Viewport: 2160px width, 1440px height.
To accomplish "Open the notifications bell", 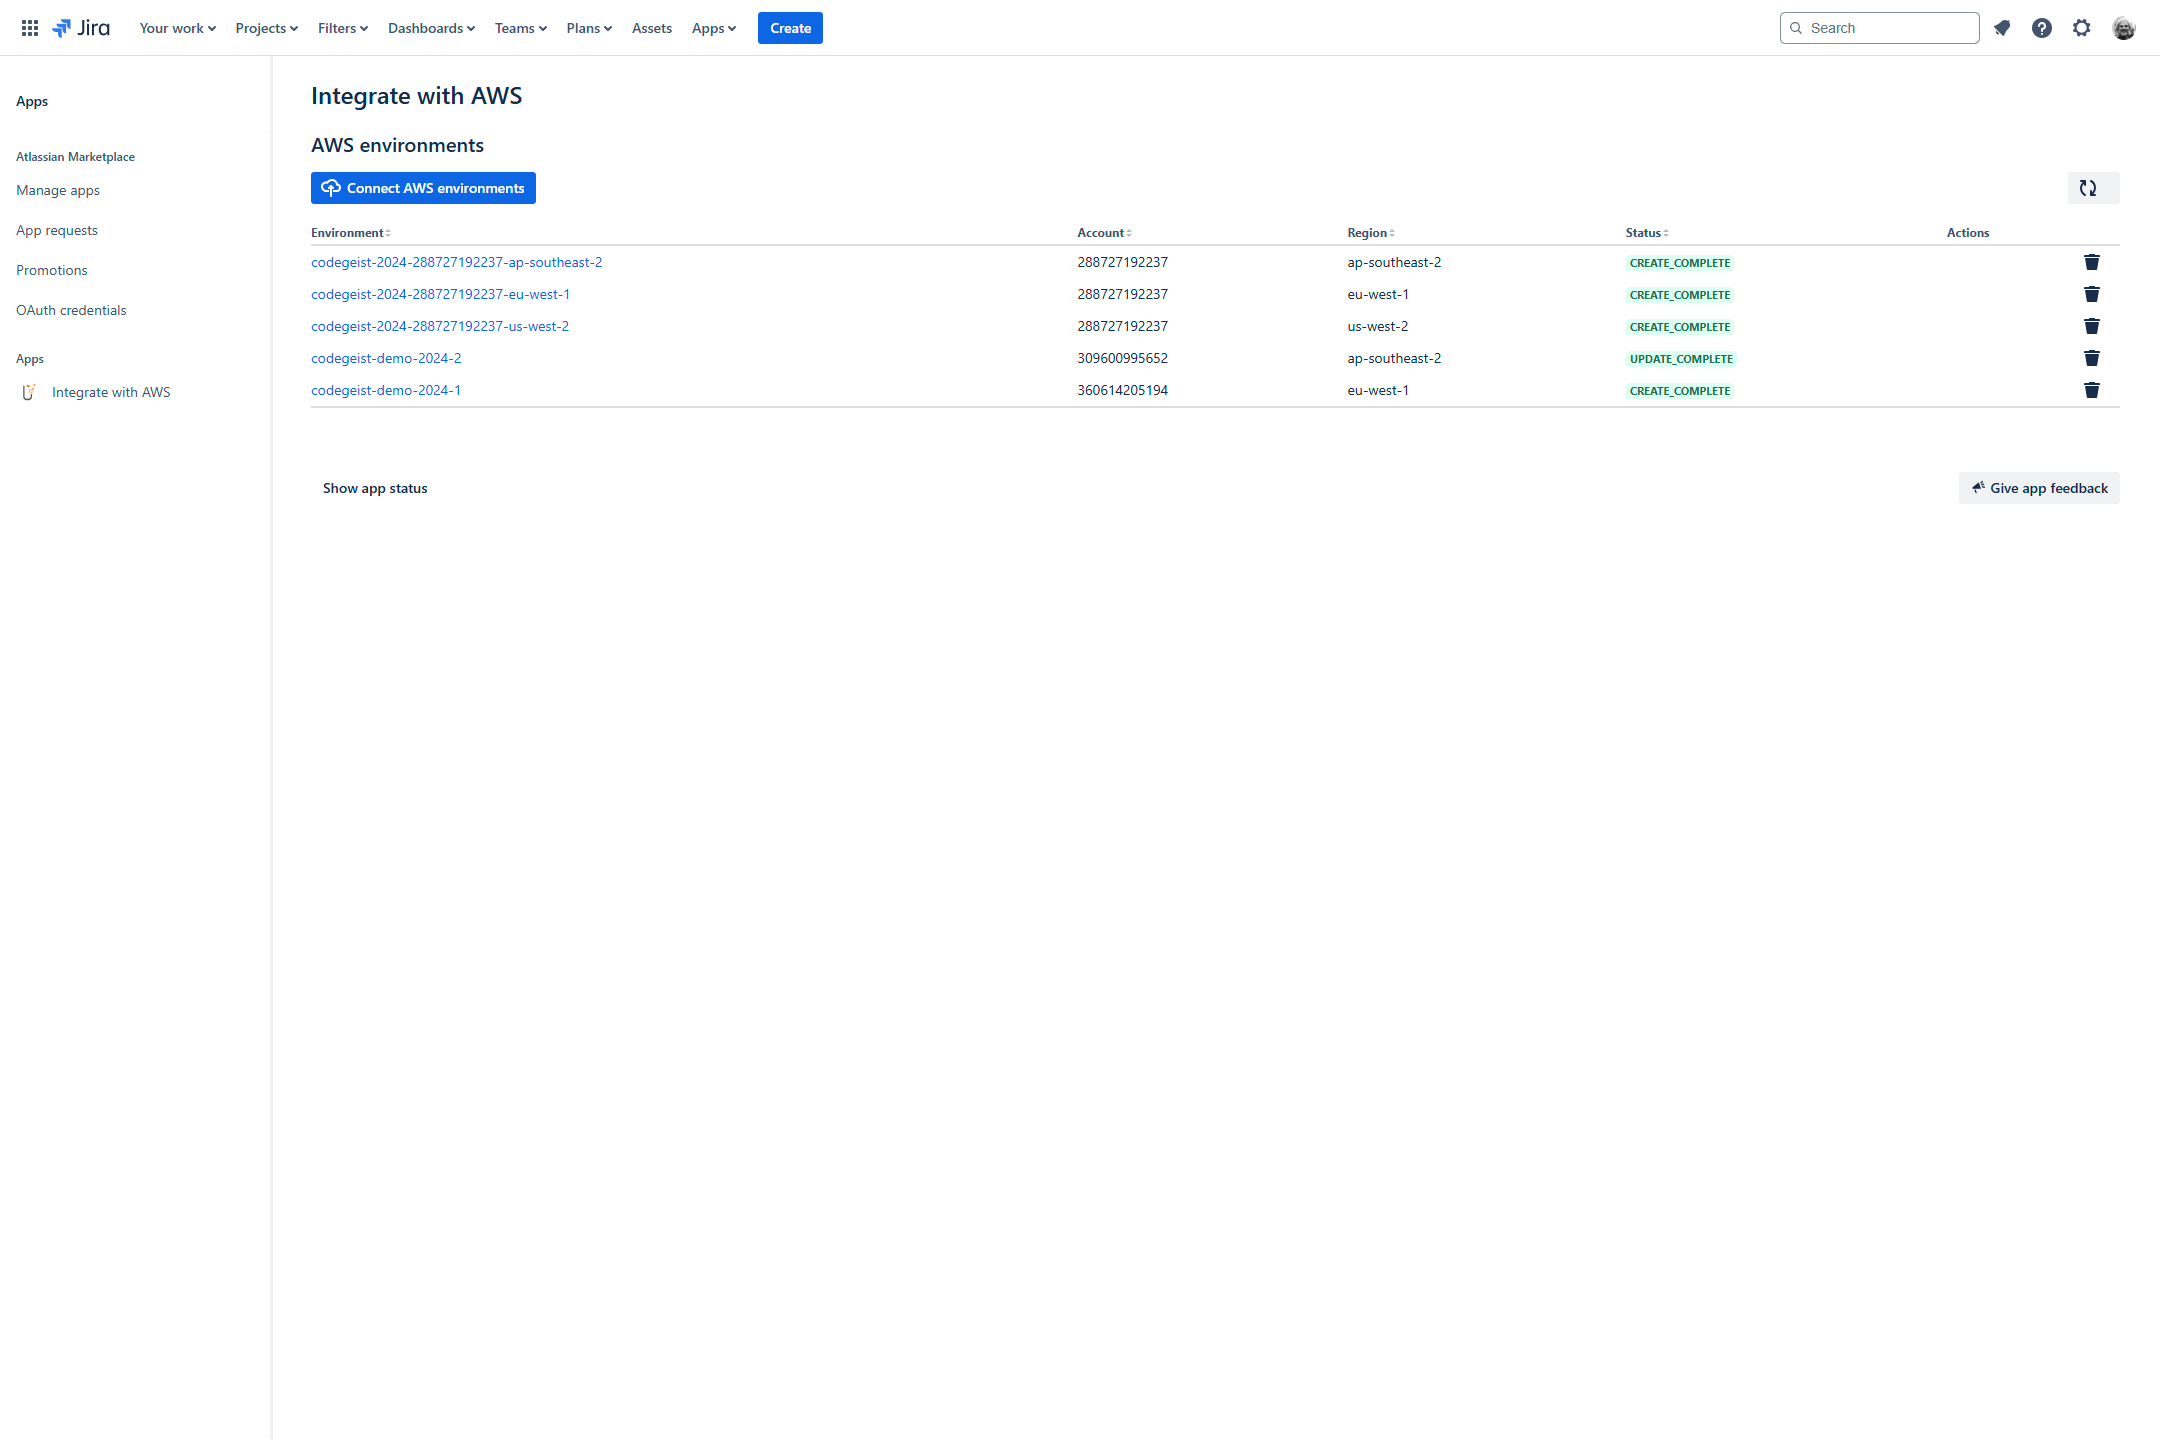I will [2001, 28].
